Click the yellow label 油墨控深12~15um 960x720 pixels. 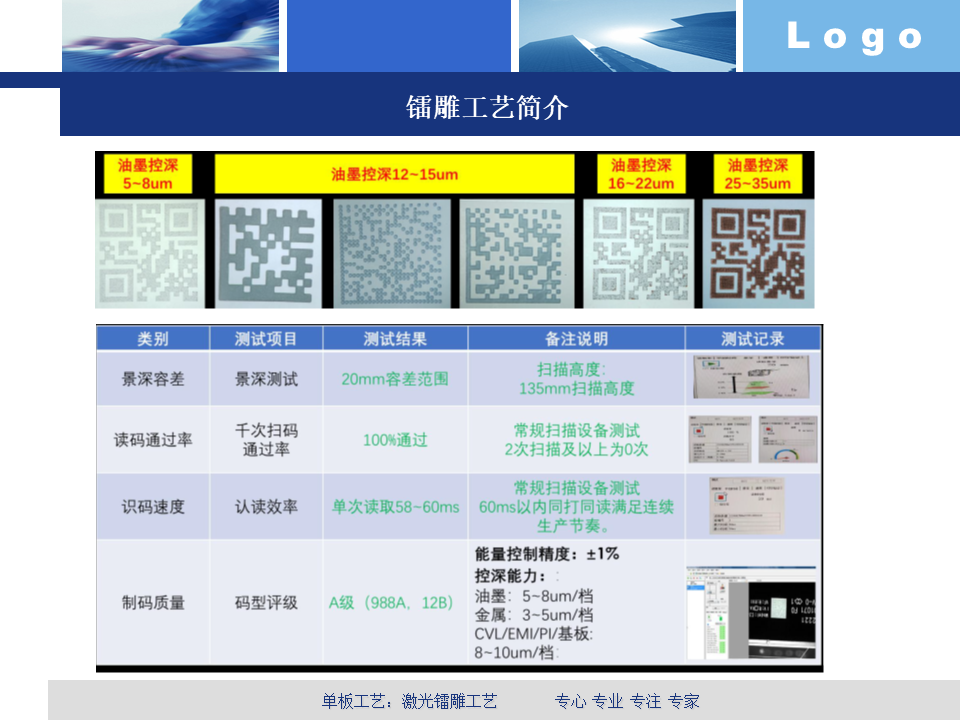click(394, 174)
